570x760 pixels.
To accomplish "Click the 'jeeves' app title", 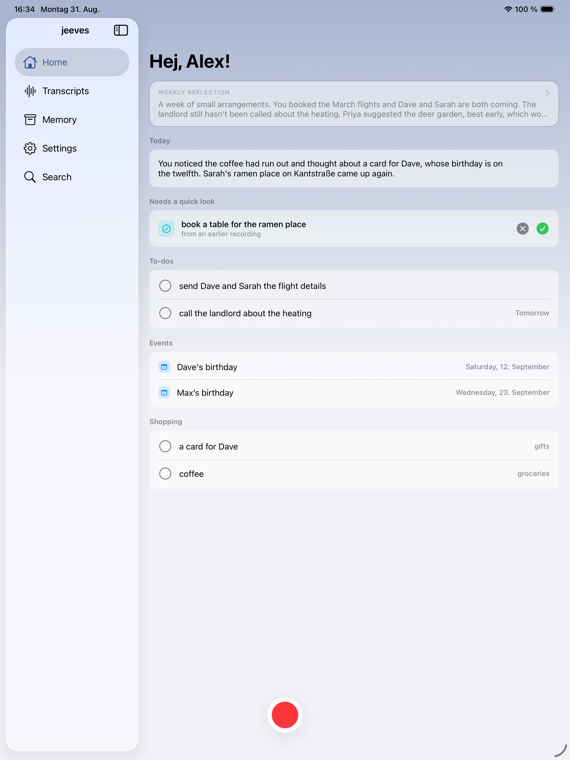I will coord(75,30).
